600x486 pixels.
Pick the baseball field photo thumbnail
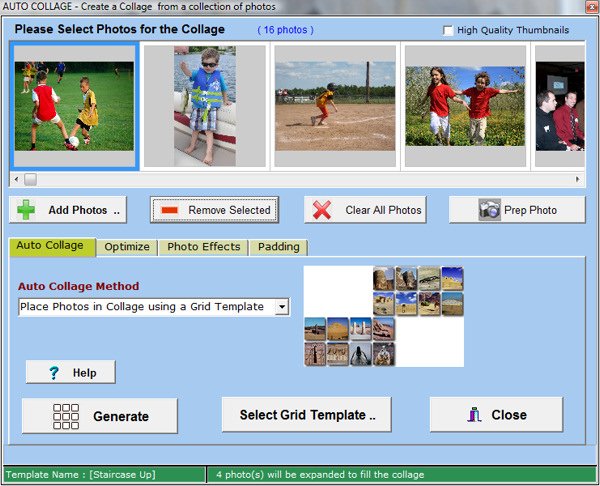coord(335,105)
